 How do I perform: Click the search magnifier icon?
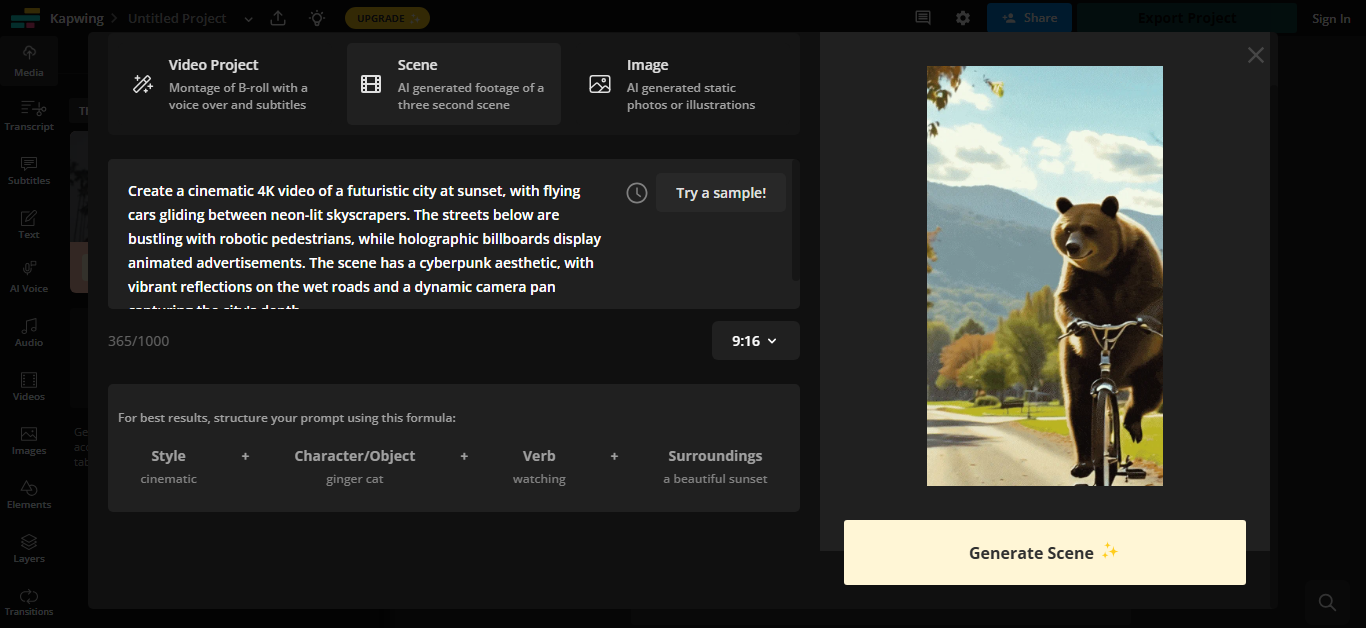pyautogui.click(x=1327, y=602)
